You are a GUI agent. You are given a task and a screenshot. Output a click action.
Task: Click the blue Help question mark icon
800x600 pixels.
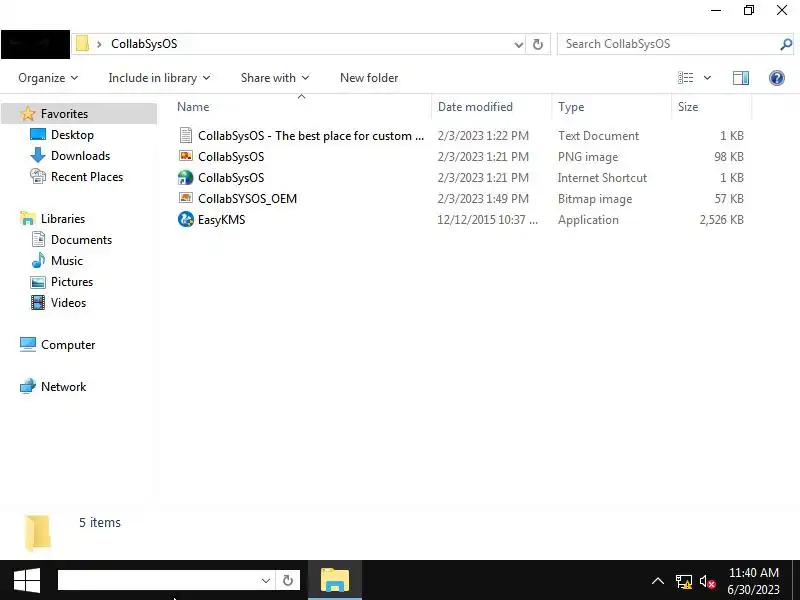tap(777, 78)
